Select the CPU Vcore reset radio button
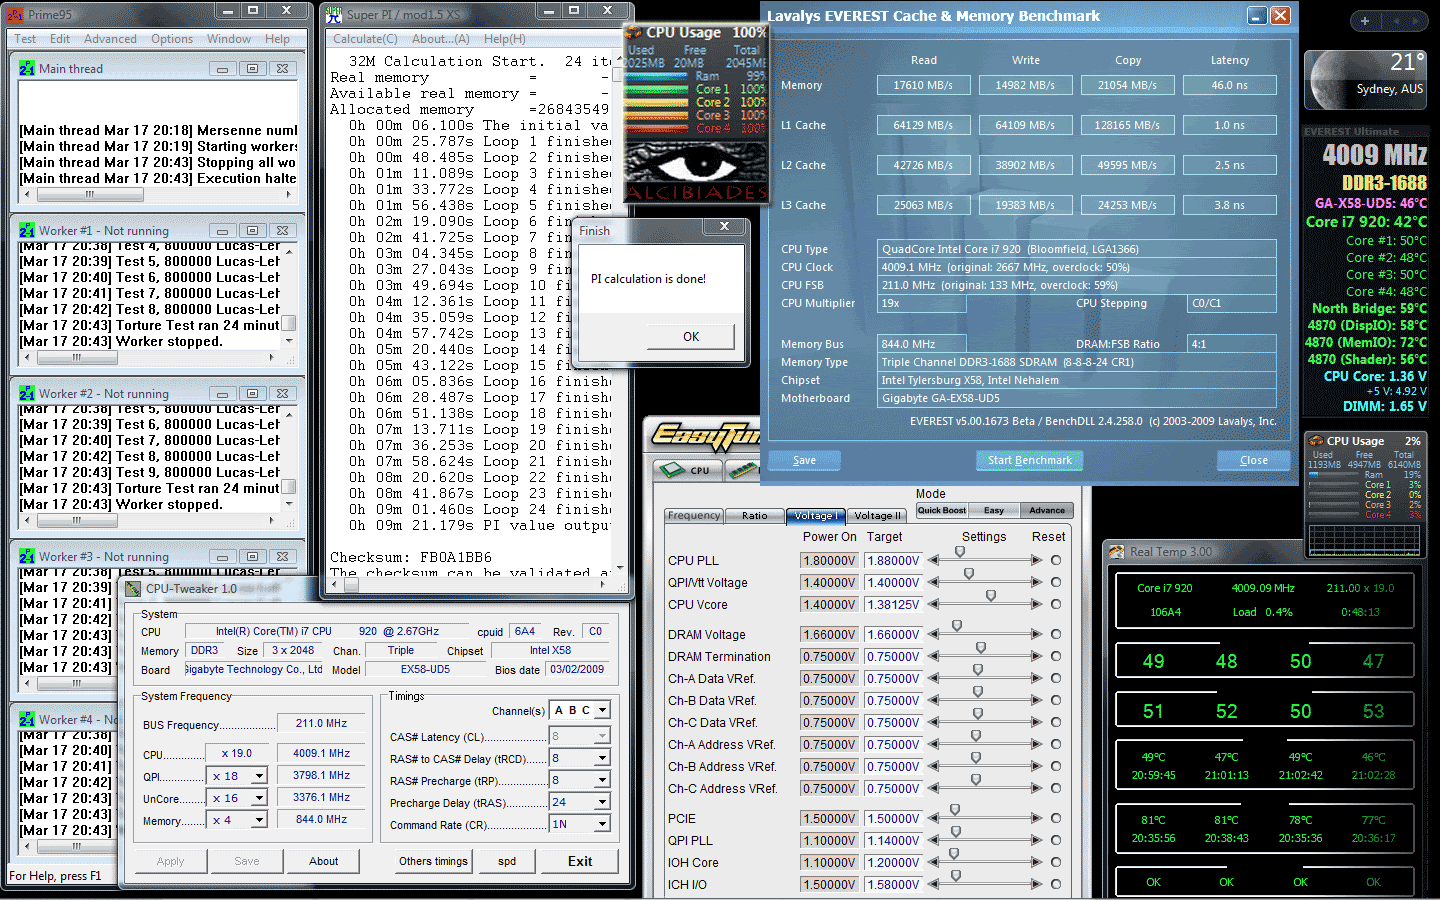This screenshot has height=900, width=1440. coord(1056,604)
